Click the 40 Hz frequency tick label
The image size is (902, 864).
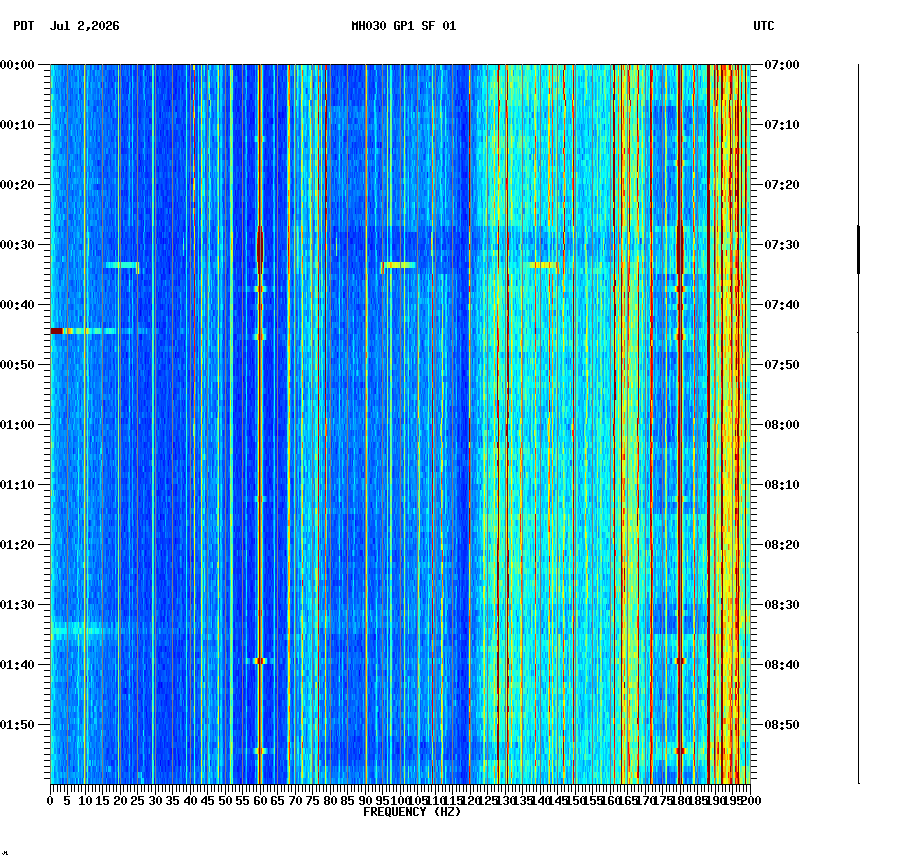pos(190,801)
